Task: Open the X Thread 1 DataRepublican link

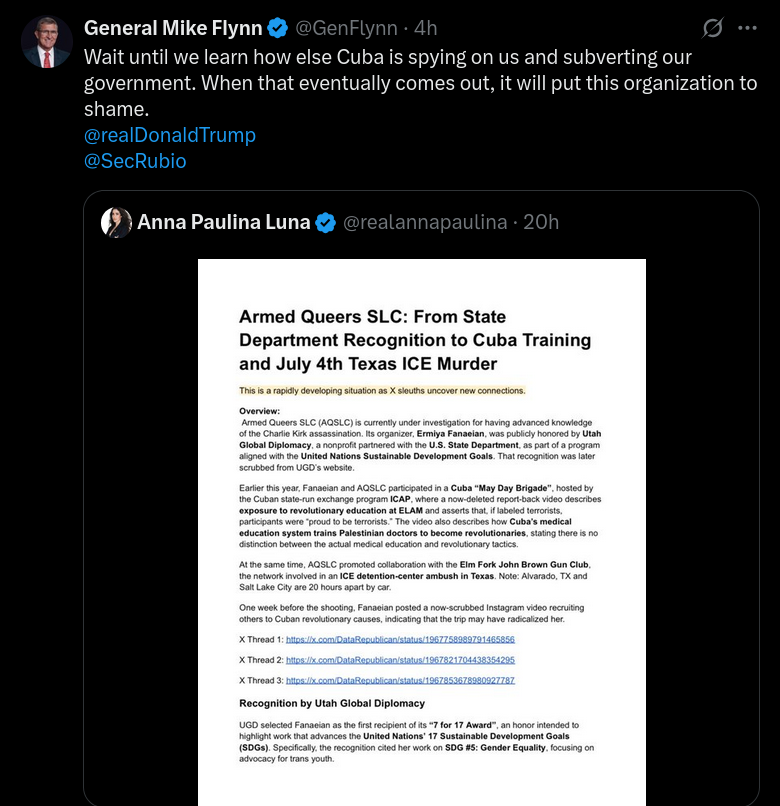Action: [x=400, y=639]
